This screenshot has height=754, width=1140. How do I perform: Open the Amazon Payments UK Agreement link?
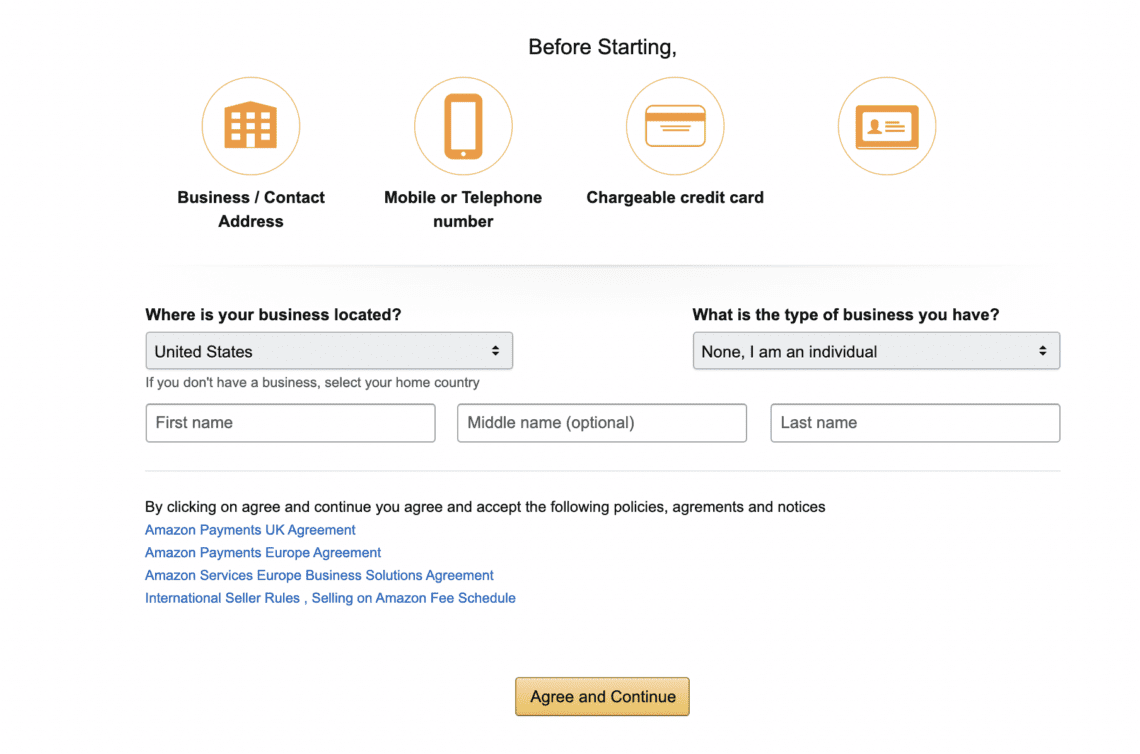pyautogui.click(x=250, y=529)
